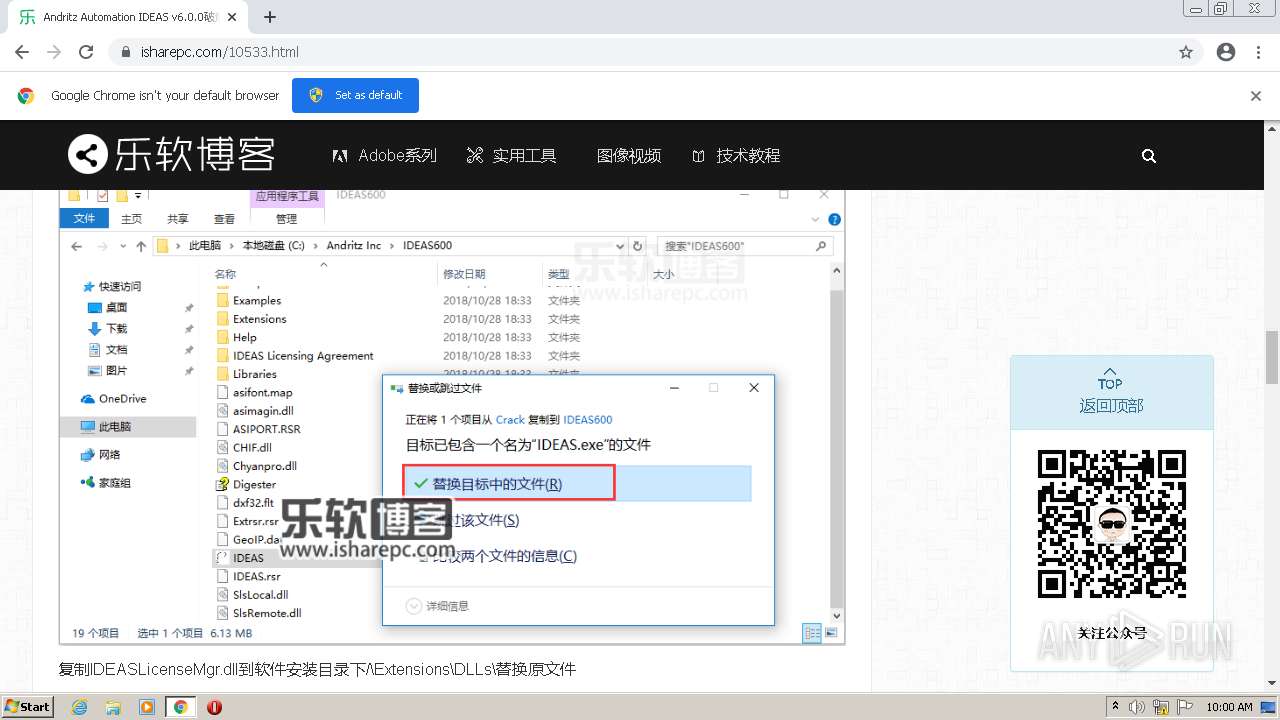Click the 修改日期 column header
This screenshot has width=1280, height=720.
(464, 274)
